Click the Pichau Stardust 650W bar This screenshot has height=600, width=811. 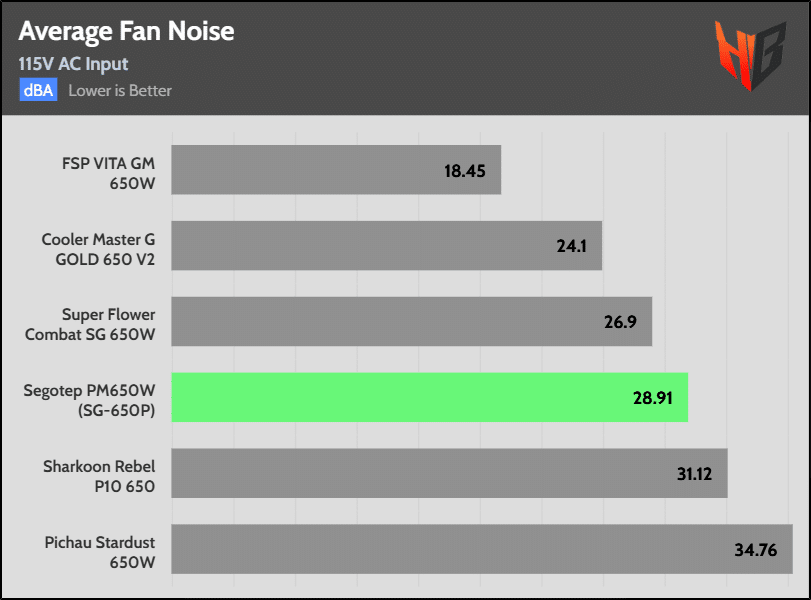click(482, 549)
